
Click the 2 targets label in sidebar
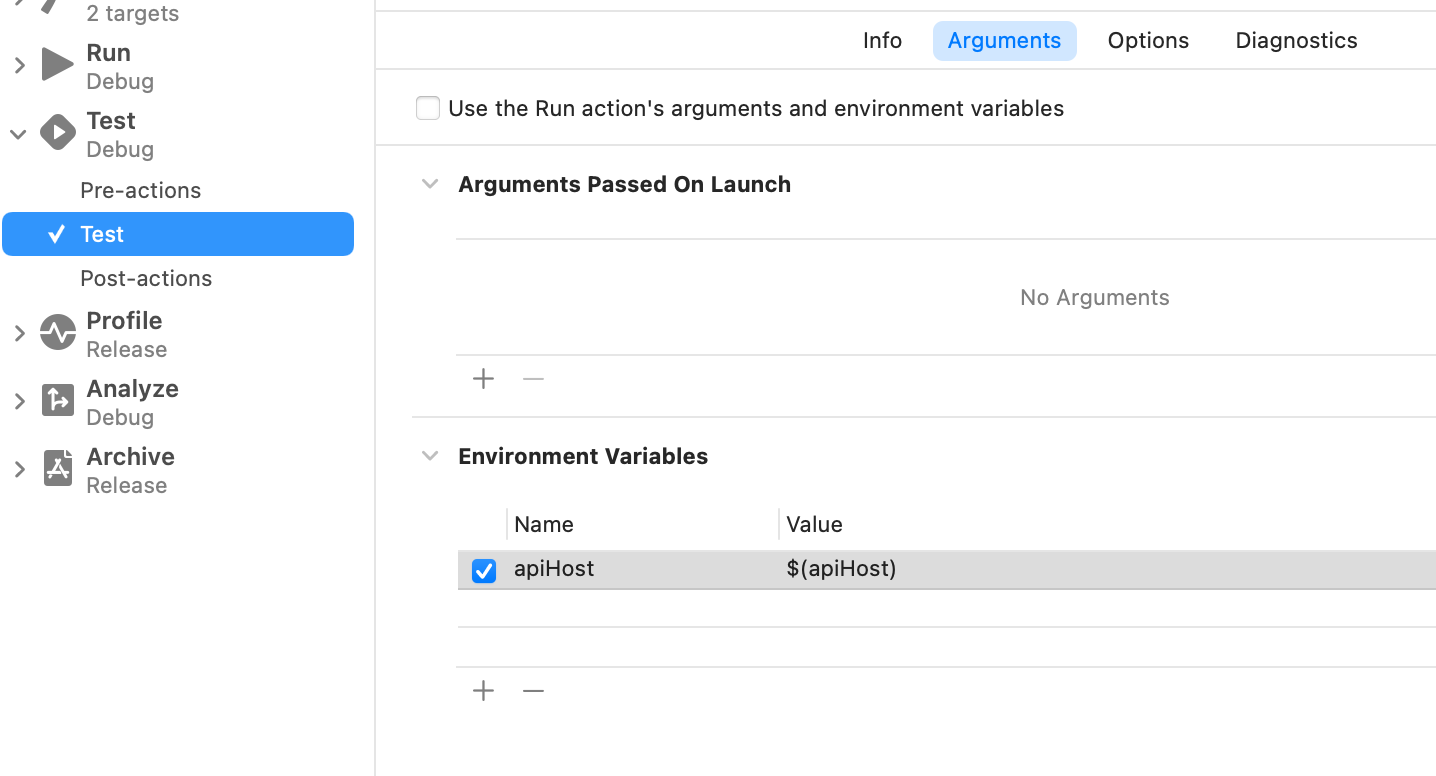pyautogui.click(x=131, y=13)
